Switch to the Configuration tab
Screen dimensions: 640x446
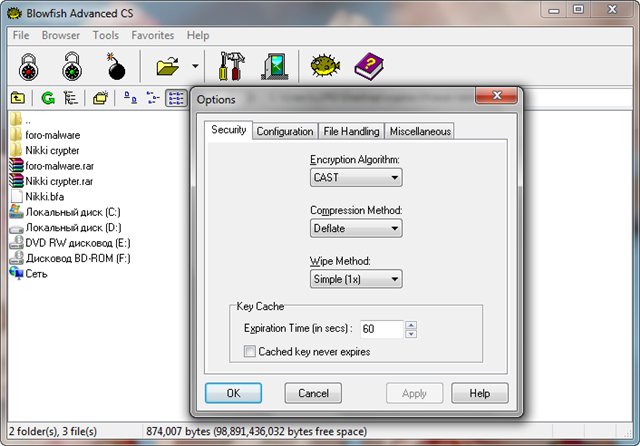[x=285, y=131]
